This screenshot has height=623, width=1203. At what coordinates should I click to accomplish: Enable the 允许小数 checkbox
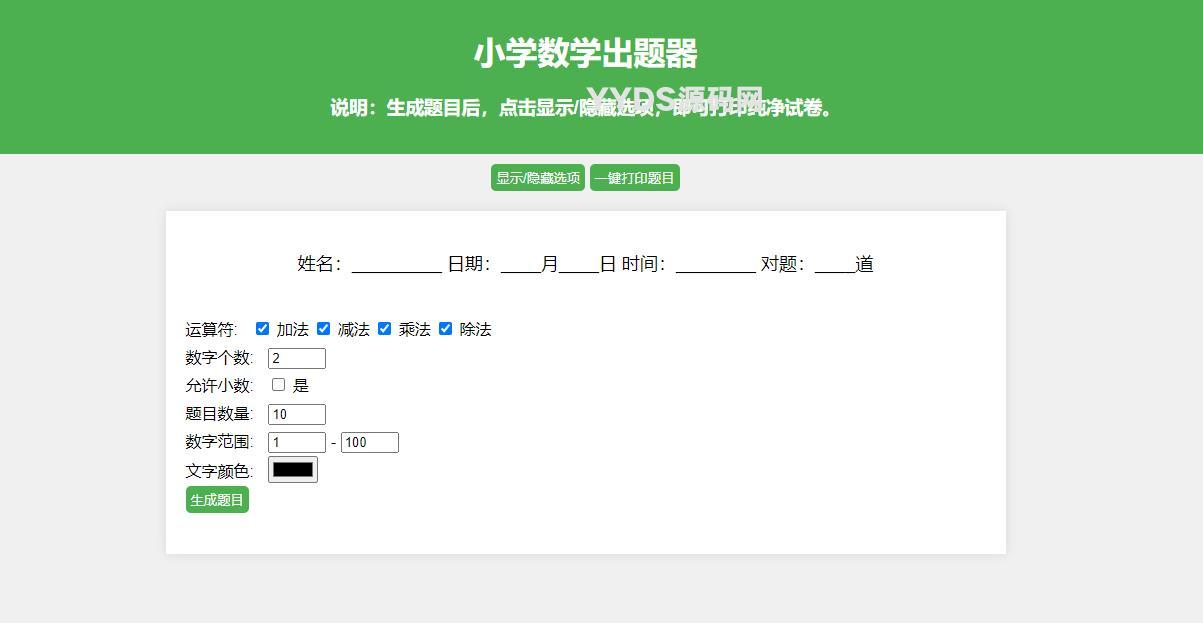coord(279,385)
